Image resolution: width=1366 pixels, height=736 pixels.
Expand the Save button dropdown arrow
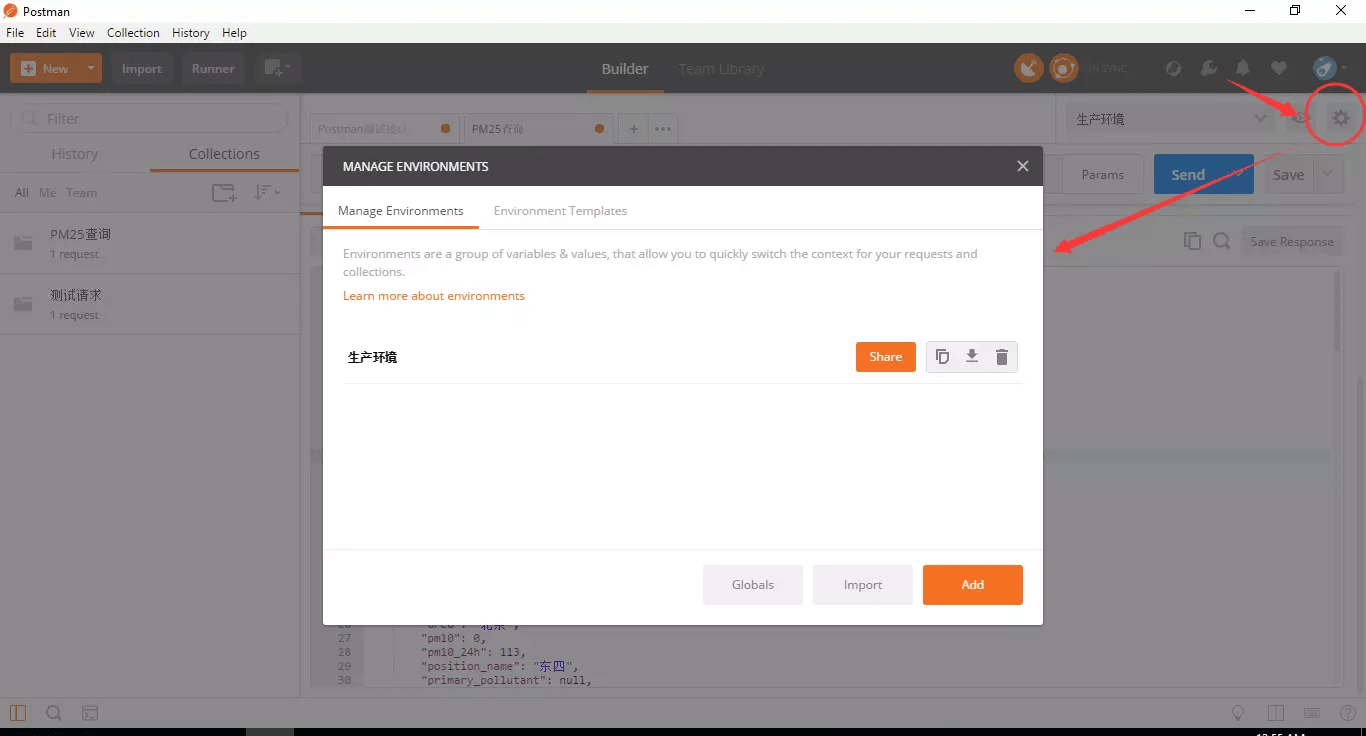point(1328,174)
